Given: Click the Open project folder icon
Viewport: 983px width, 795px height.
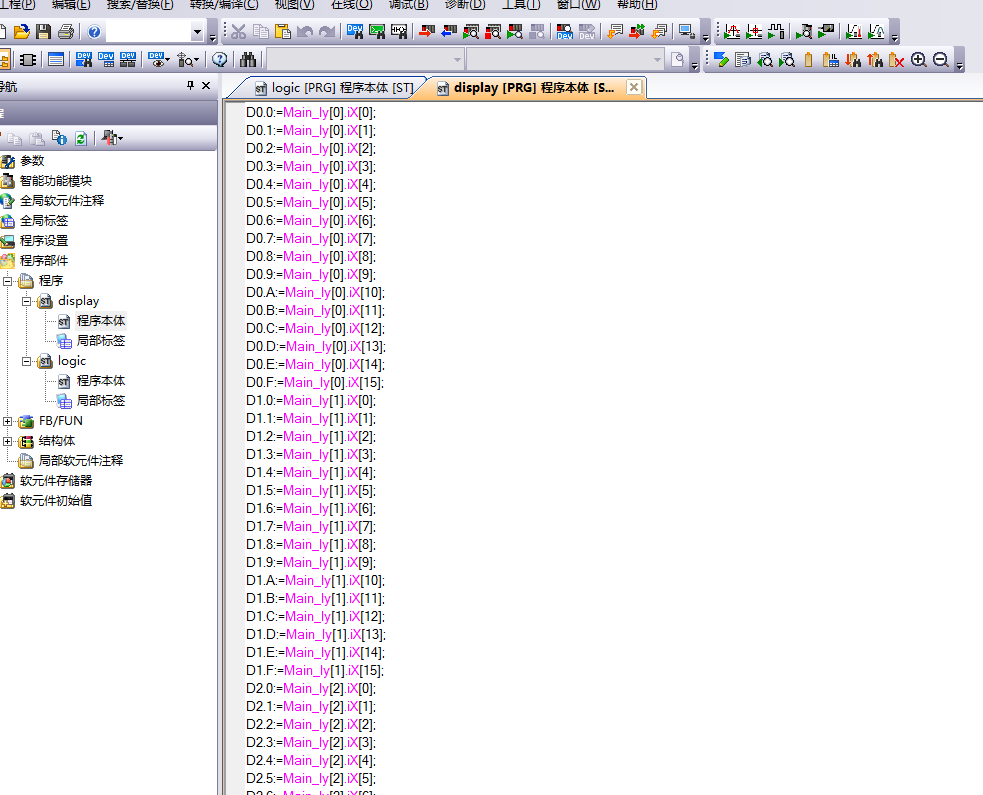Looking at the screenshot, I should (x=21, y=32).
